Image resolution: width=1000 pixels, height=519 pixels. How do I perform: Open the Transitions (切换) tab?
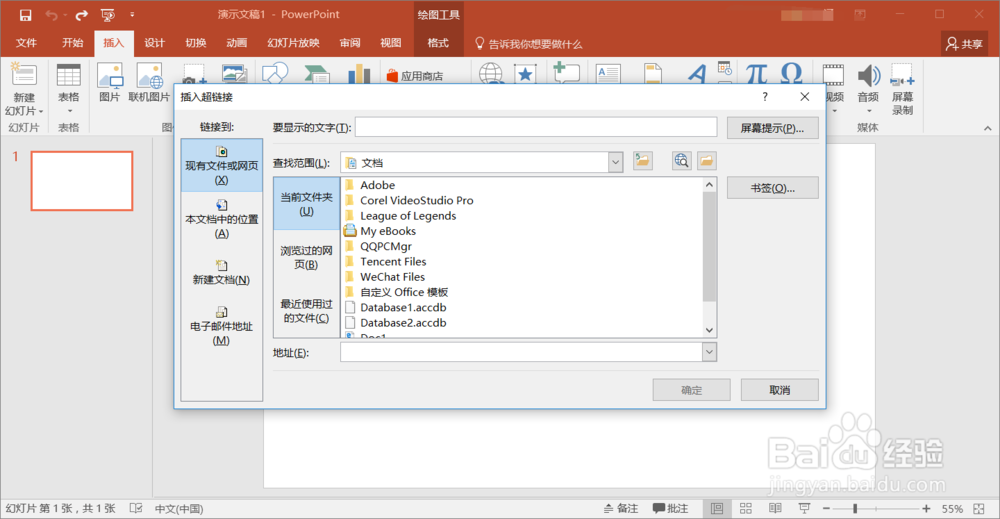point(195,43)
